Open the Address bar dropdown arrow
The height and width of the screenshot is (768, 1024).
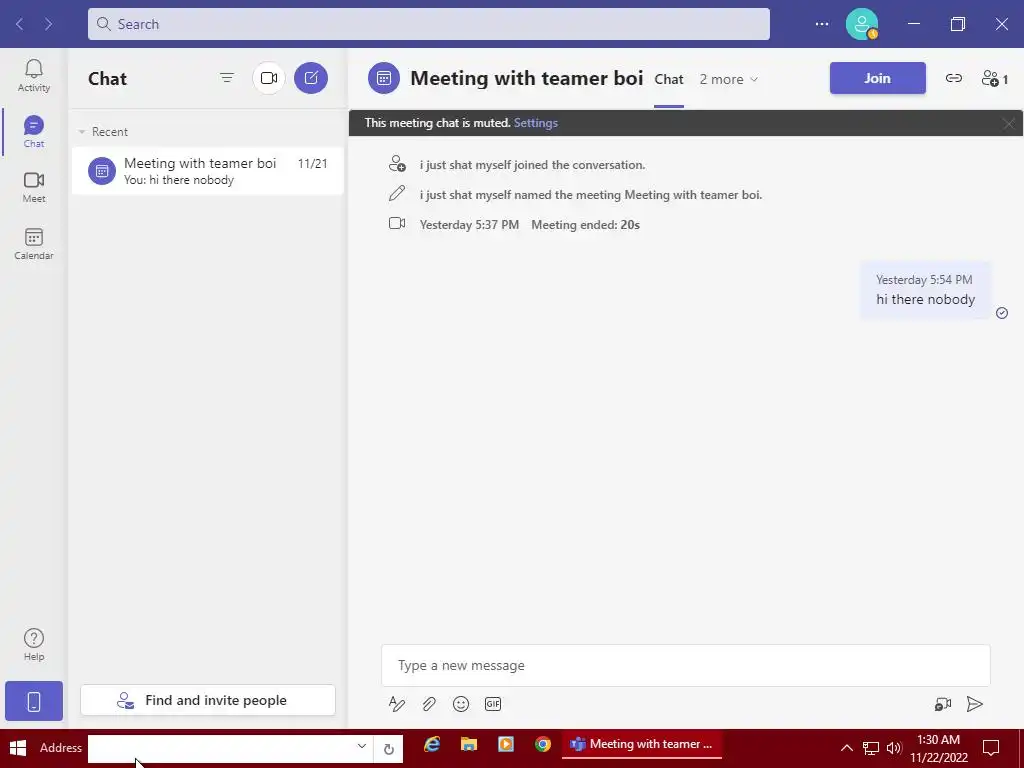coord(362,746)
